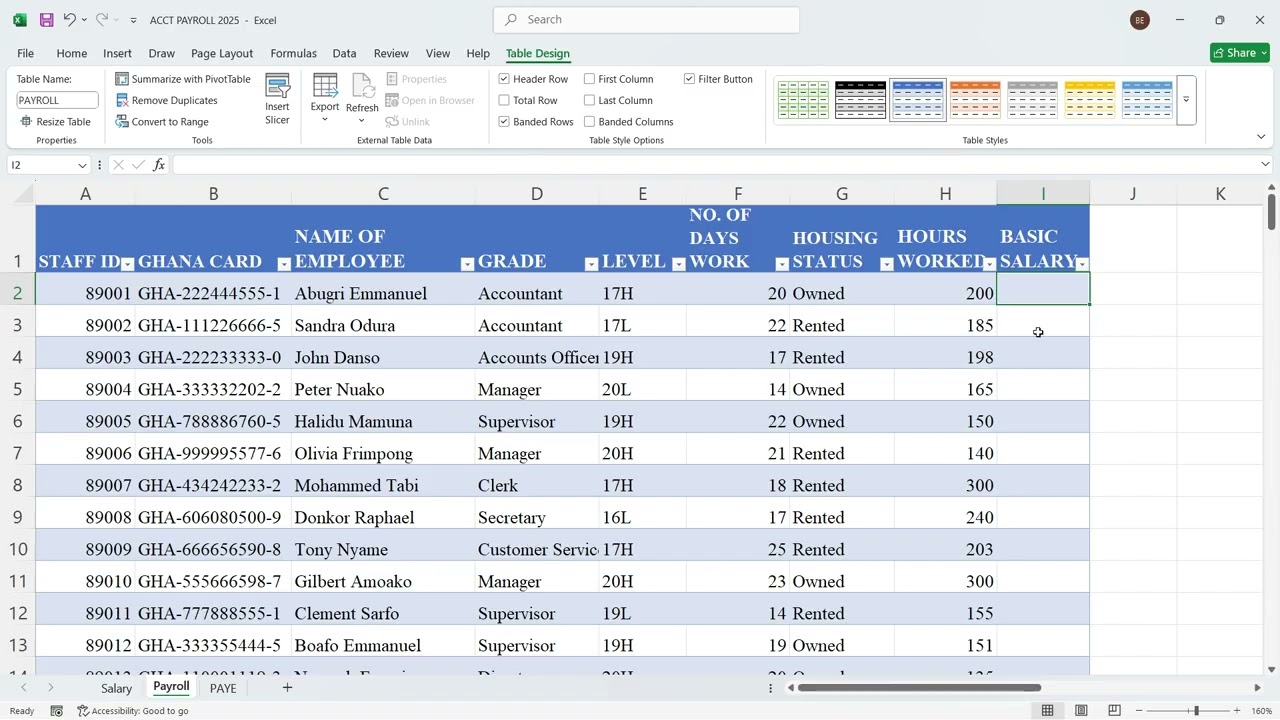The height and width of the screenshot is (720, 1280).
Task: Click the Undo arrow icon
Action: [69, 20]
